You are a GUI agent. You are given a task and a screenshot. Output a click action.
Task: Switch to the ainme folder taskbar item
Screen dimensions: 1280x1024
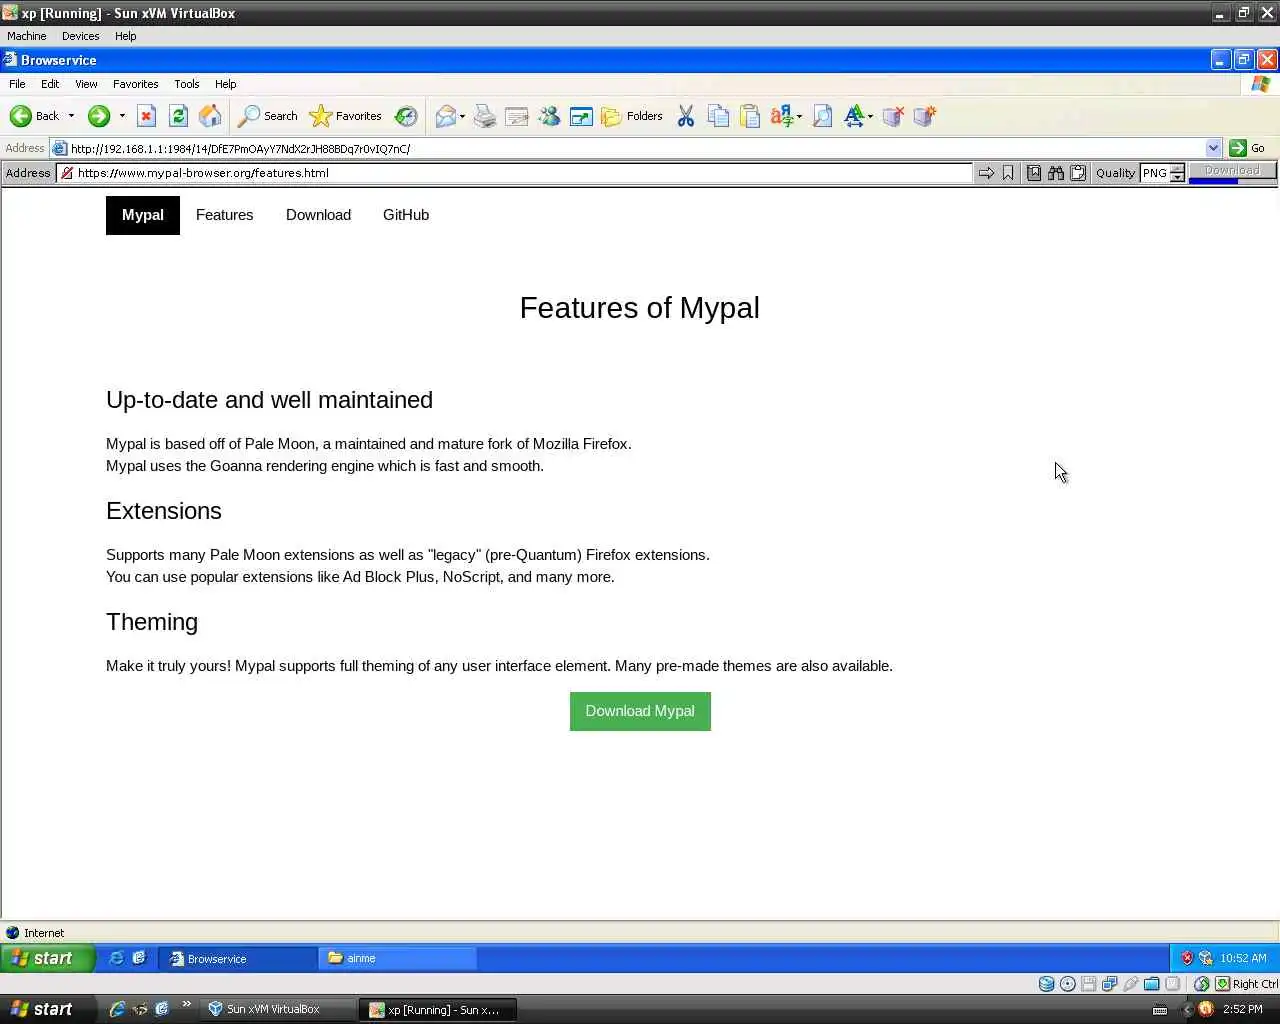pyautogui.click(x=398, y=958)
